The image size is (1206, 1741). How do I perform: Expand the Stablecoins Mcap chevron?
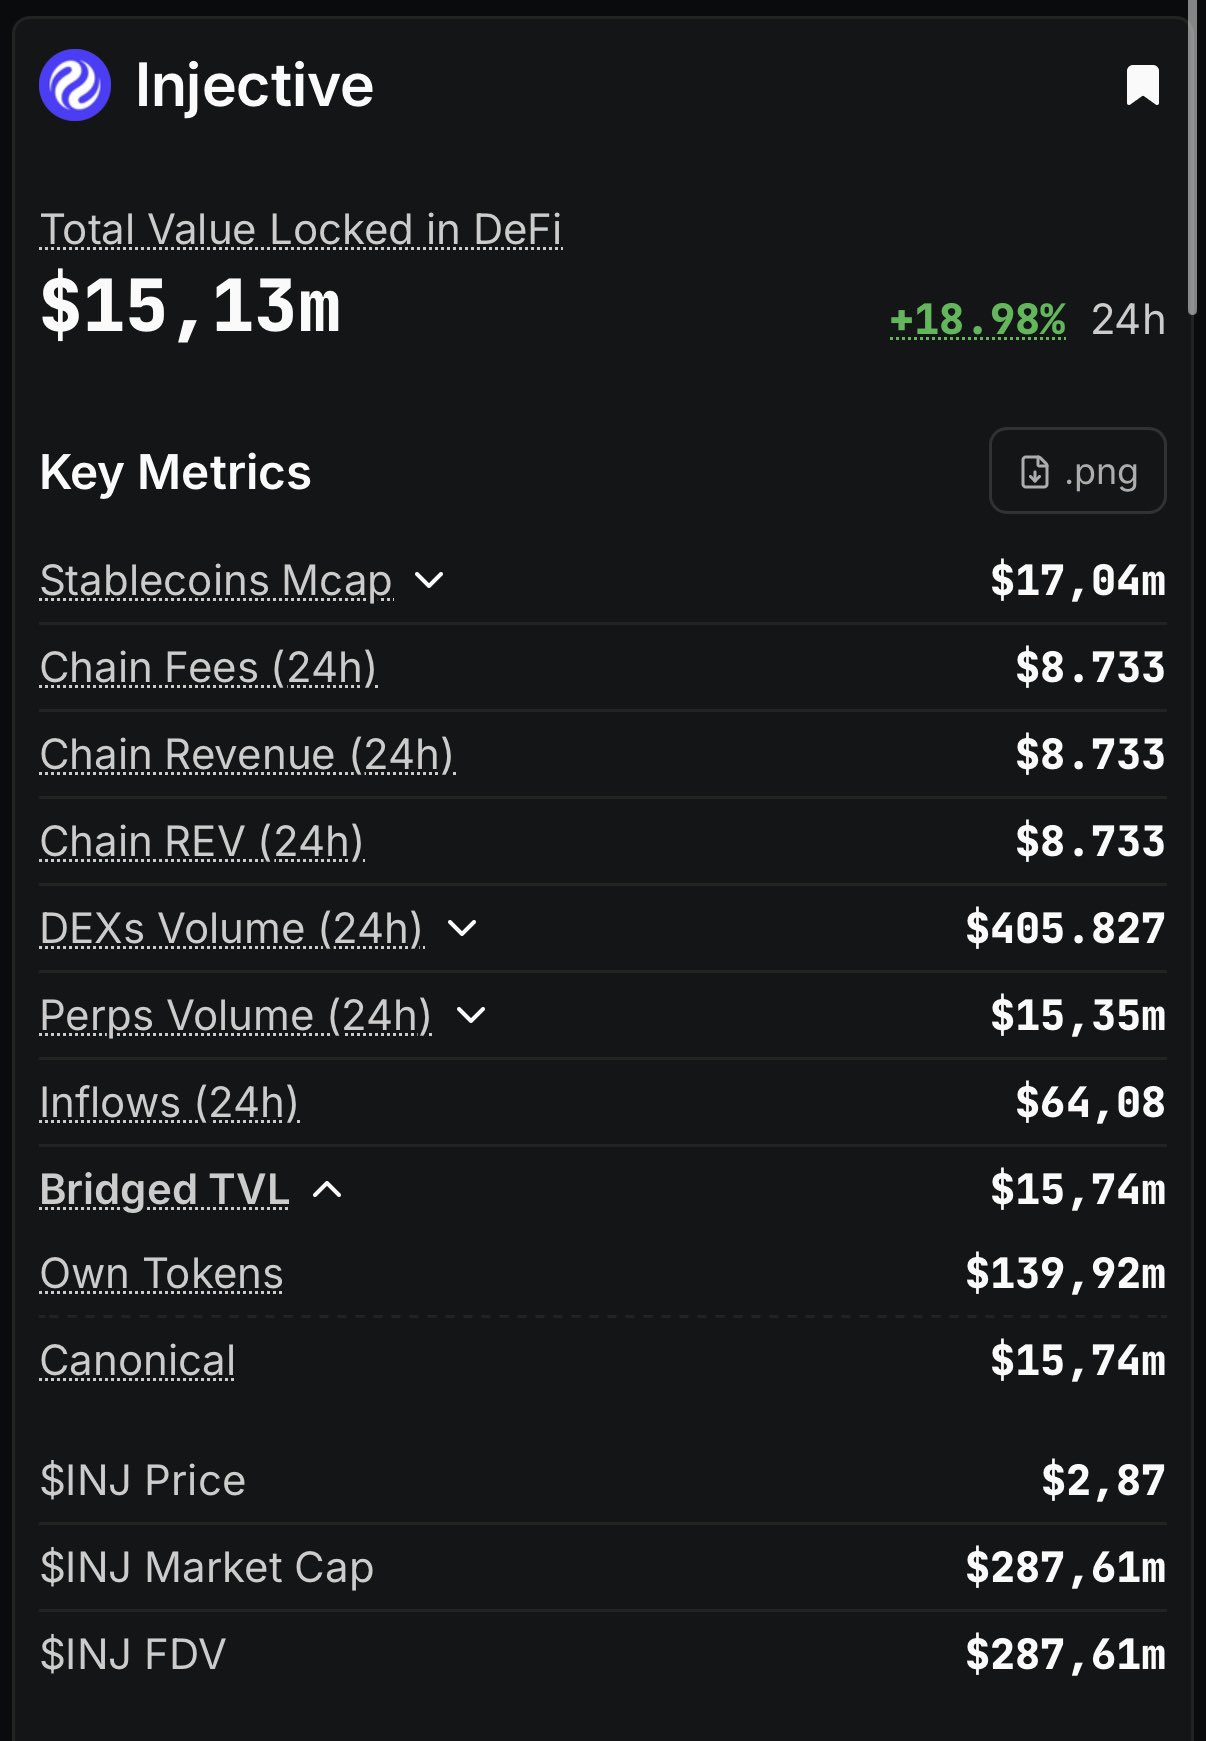429,580
